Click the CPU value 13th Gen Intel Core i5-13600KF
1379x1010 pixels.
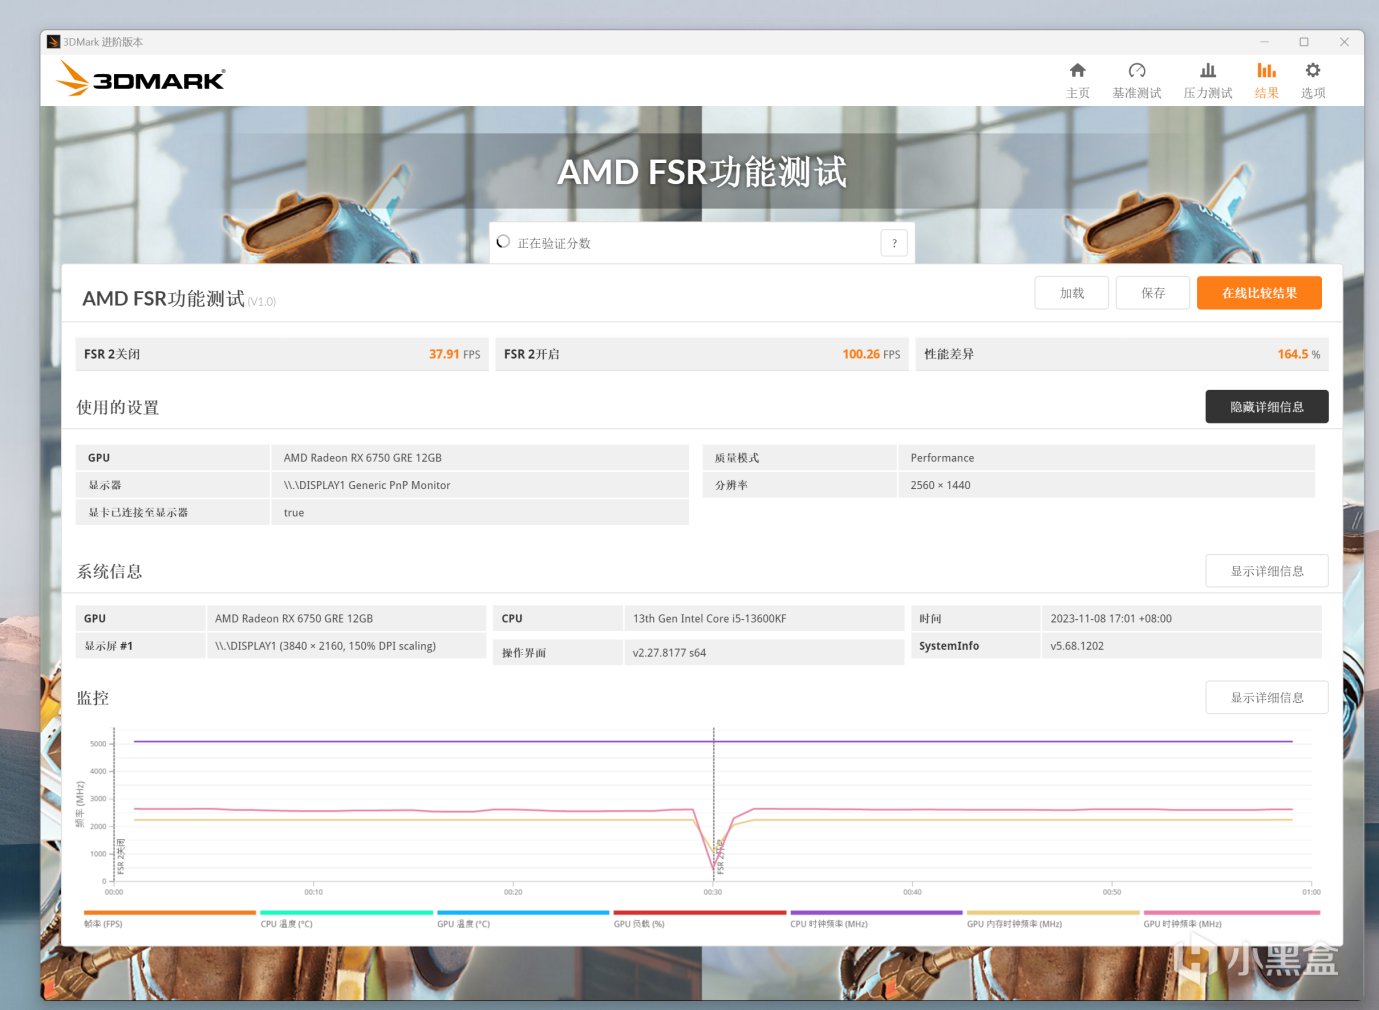click(709, 619)
